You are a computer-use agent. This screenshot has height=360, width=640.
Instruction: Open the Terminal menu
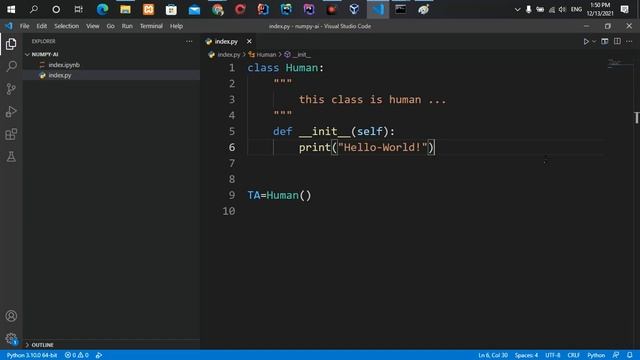pos(151,26)
